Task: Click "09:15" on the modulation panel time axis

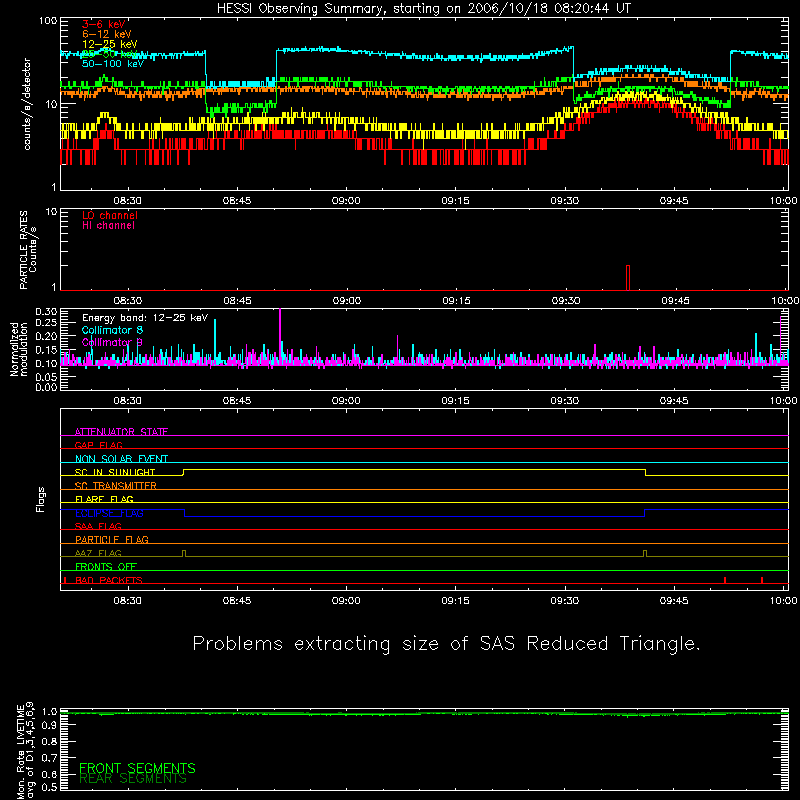Action: (455, 401)
